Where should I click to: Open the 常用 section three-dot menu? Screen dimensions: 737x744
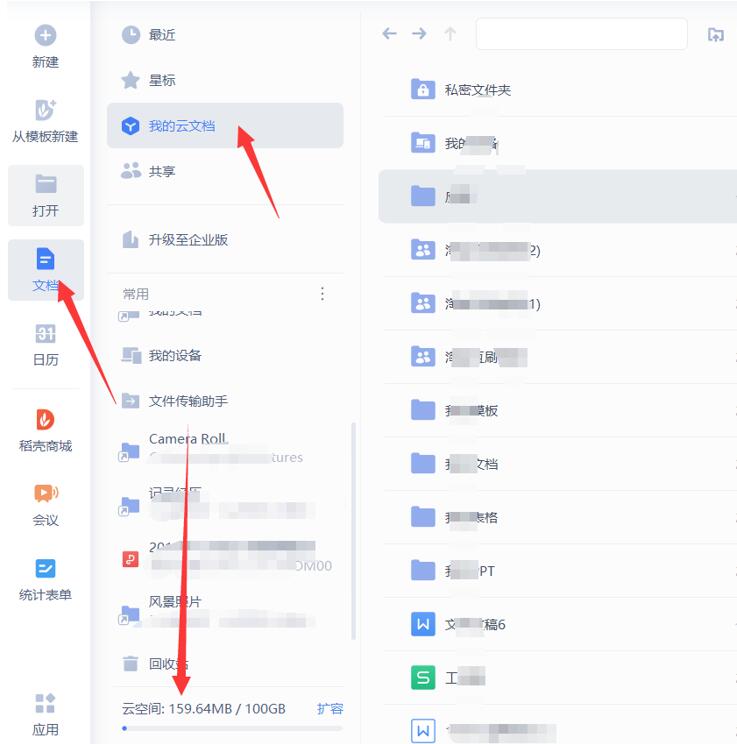click(x=322, y=294)
